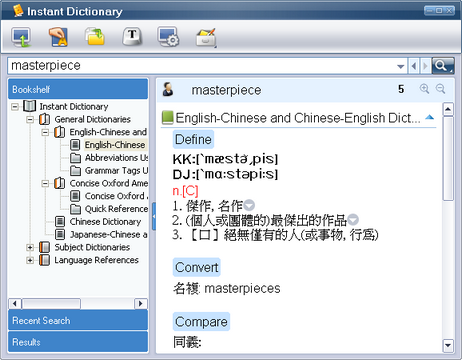Click the bookshelf horizontal scrollbar thumb

tap(51, 303)
